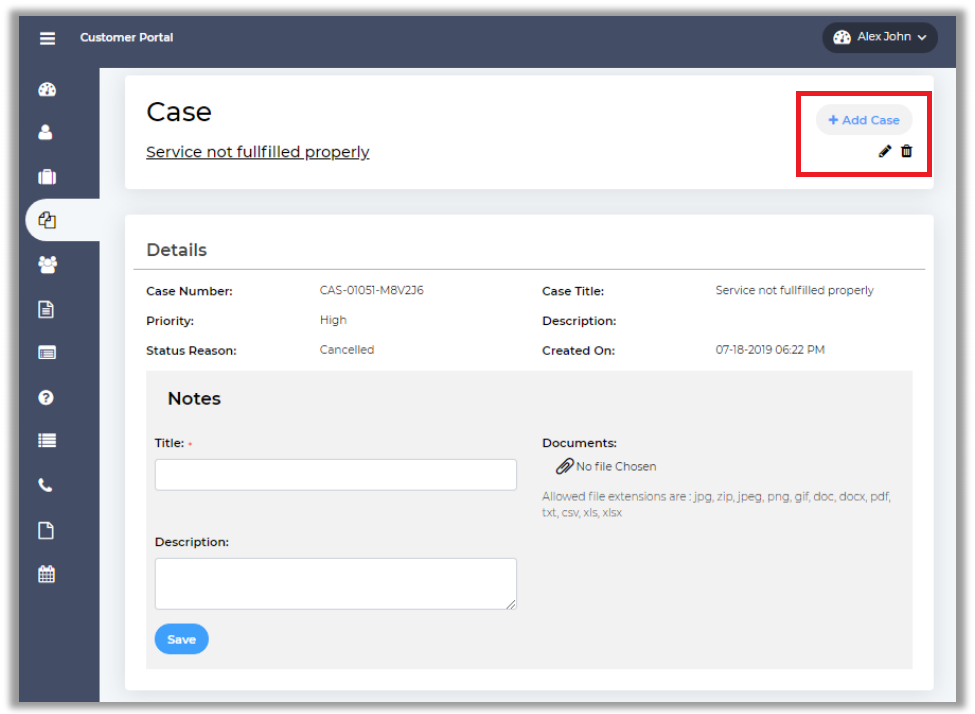Click the briefcase icon in sidebar
Screen dimensions: 975x714
46,177
